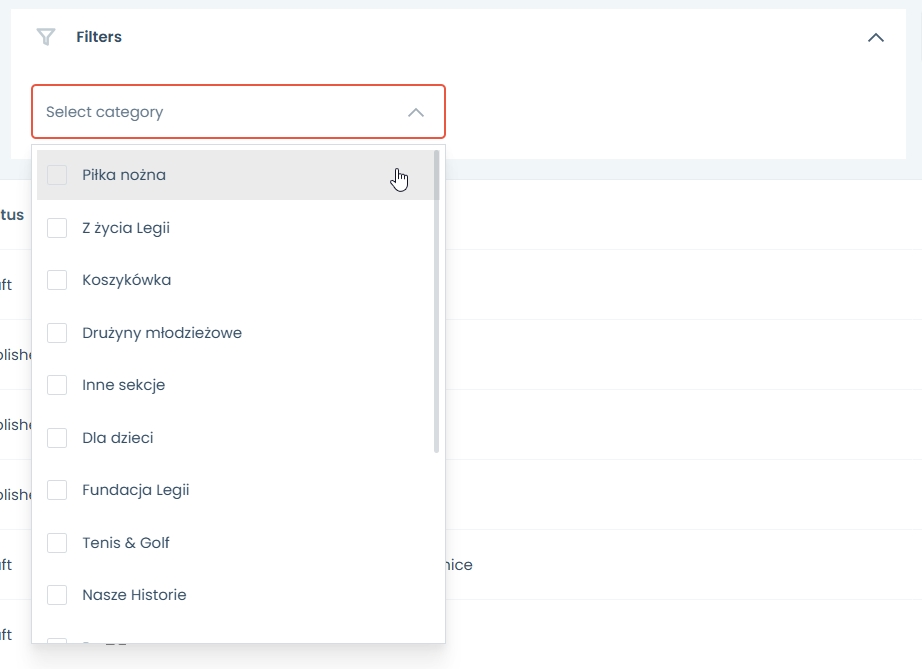Screen dimensions: 922x669
Task: Check the Piłka nożna checkbox
Action: [57, 175]
